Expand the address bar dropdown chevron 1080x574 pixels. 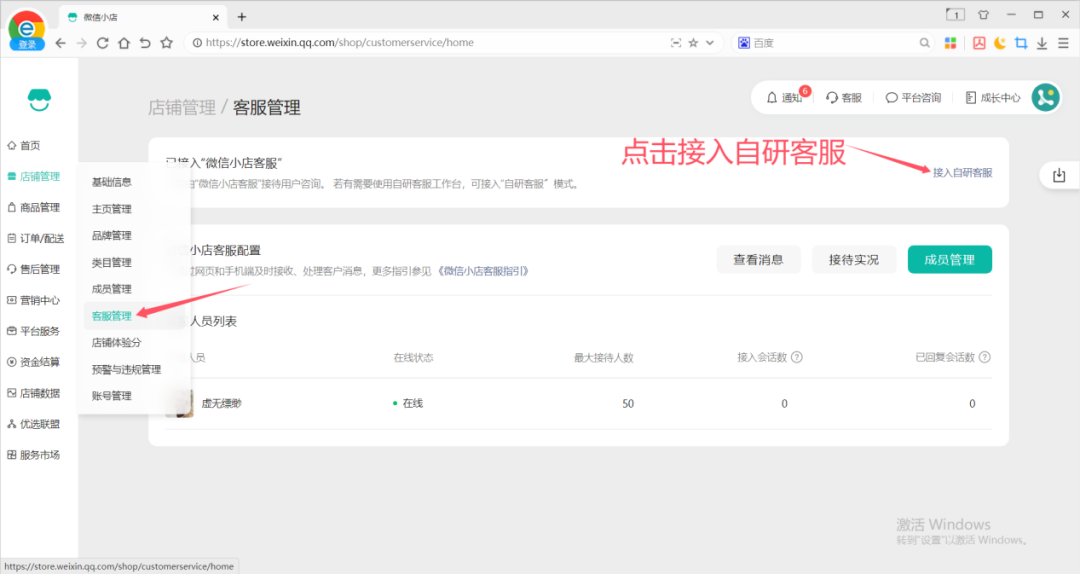coord(710,43)
